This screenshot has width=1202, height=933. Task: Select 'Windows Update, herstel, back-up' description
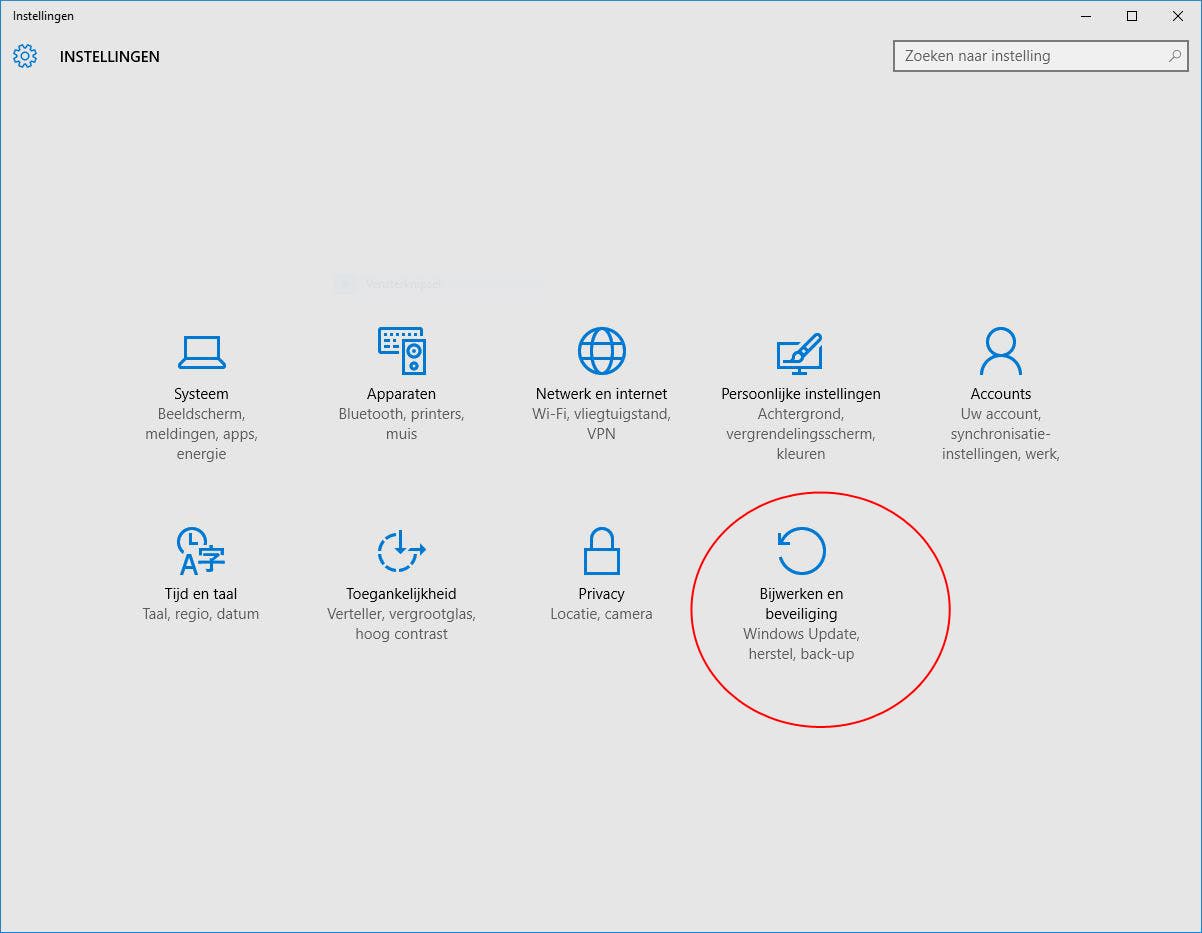801,644
